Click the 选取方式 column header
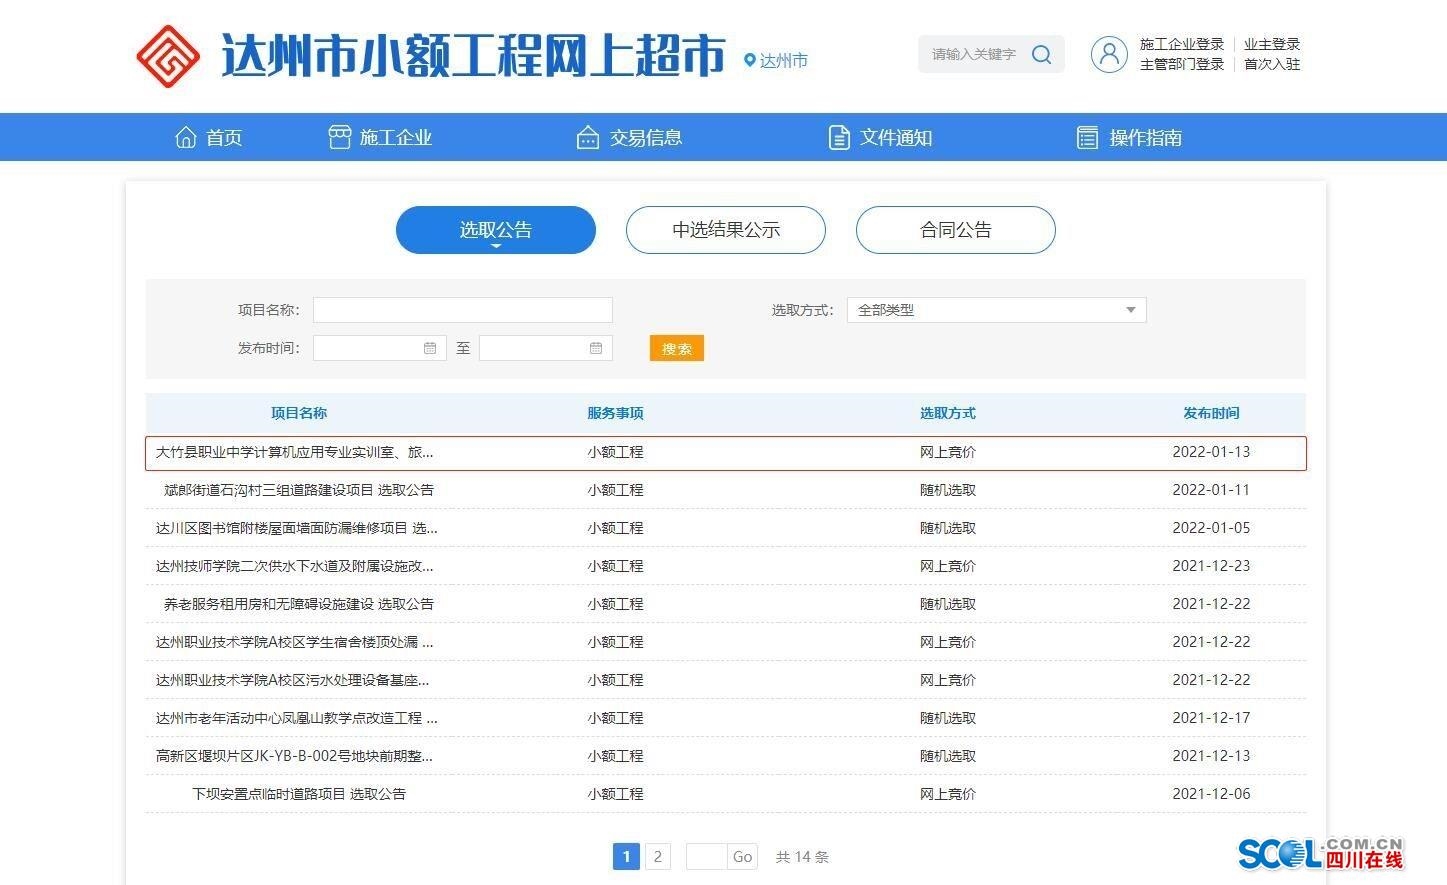Image resolution: width=1447 pixels, height=885 pixels. 948,413
